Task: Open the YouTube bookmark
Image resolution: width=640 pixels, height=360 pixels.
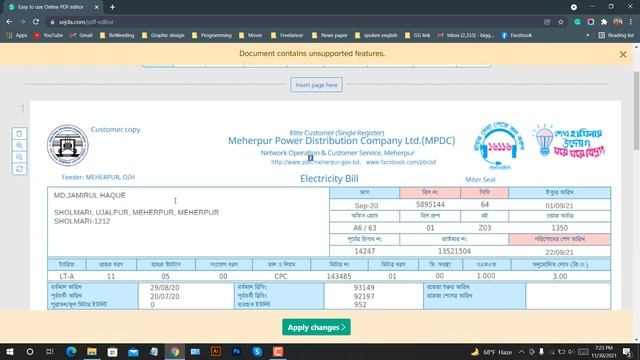Action: (x=49, y=36)
